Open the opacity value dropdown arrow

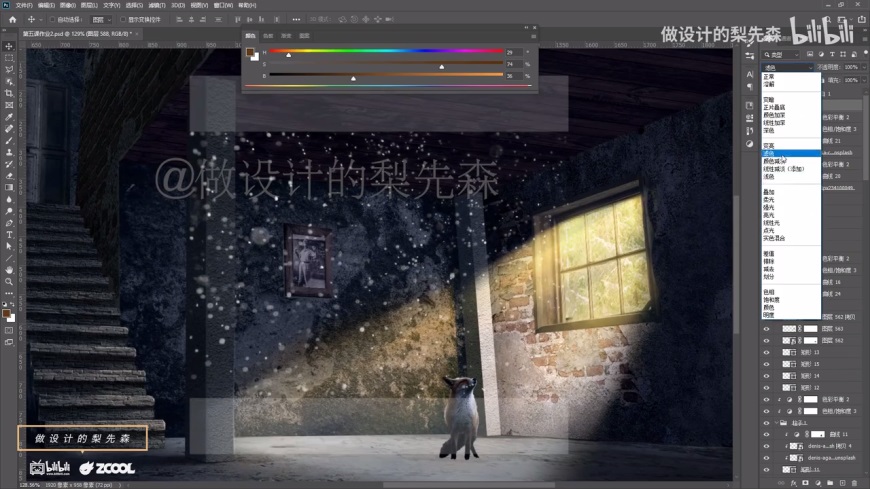point(864,67)
